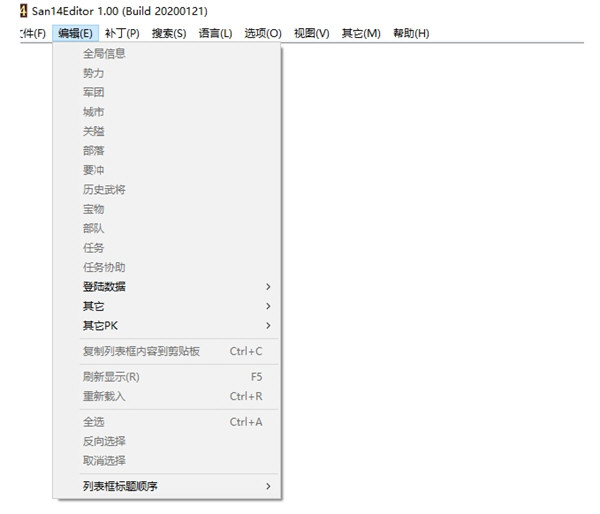
Task: Choose 重新载入 Ctrl+R entry
Action: 167,396
